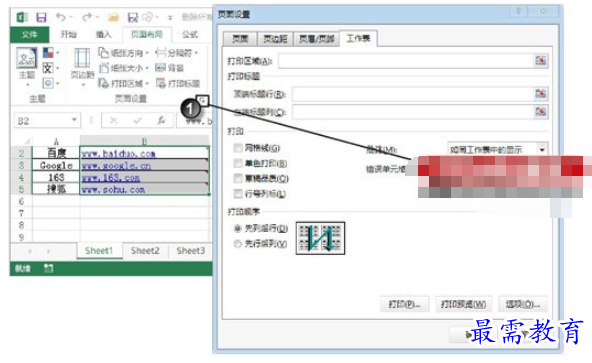This screenshot has height=363, width=592.
Task: Select the 先列后行(D) radio button
Action: point(237,229)
